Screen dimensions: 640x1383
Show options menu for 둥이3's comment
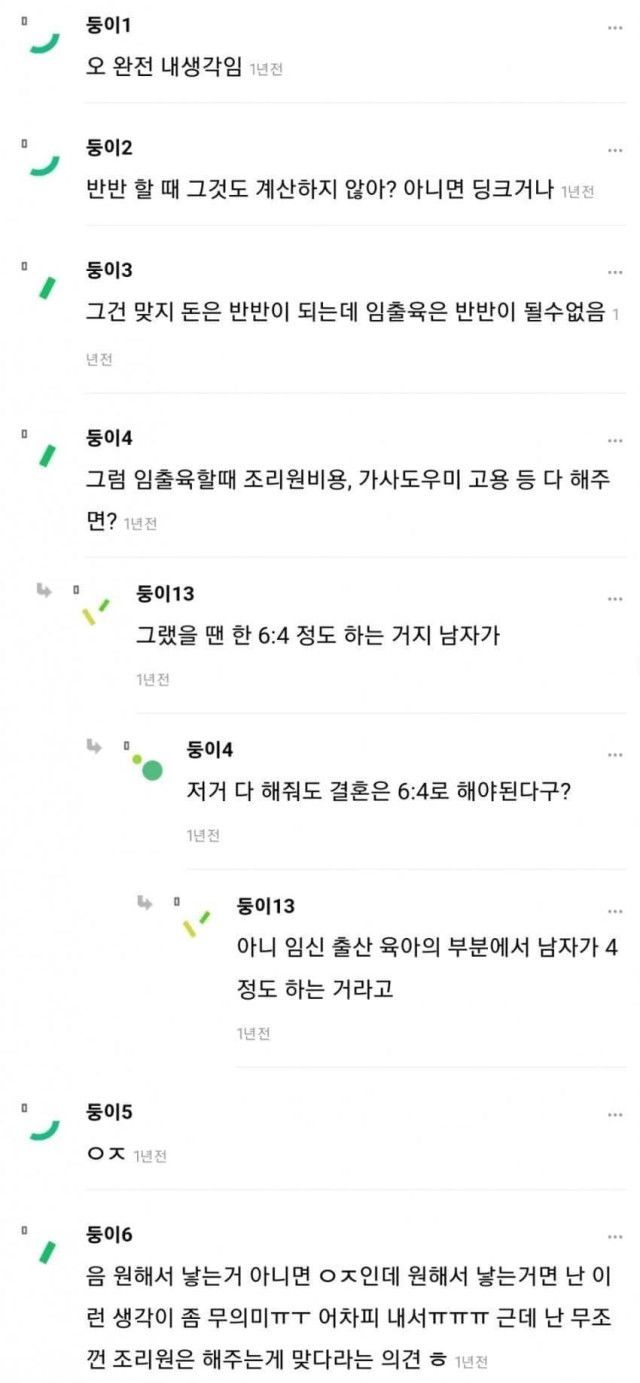pyautogui.click(x=615, y=272)
